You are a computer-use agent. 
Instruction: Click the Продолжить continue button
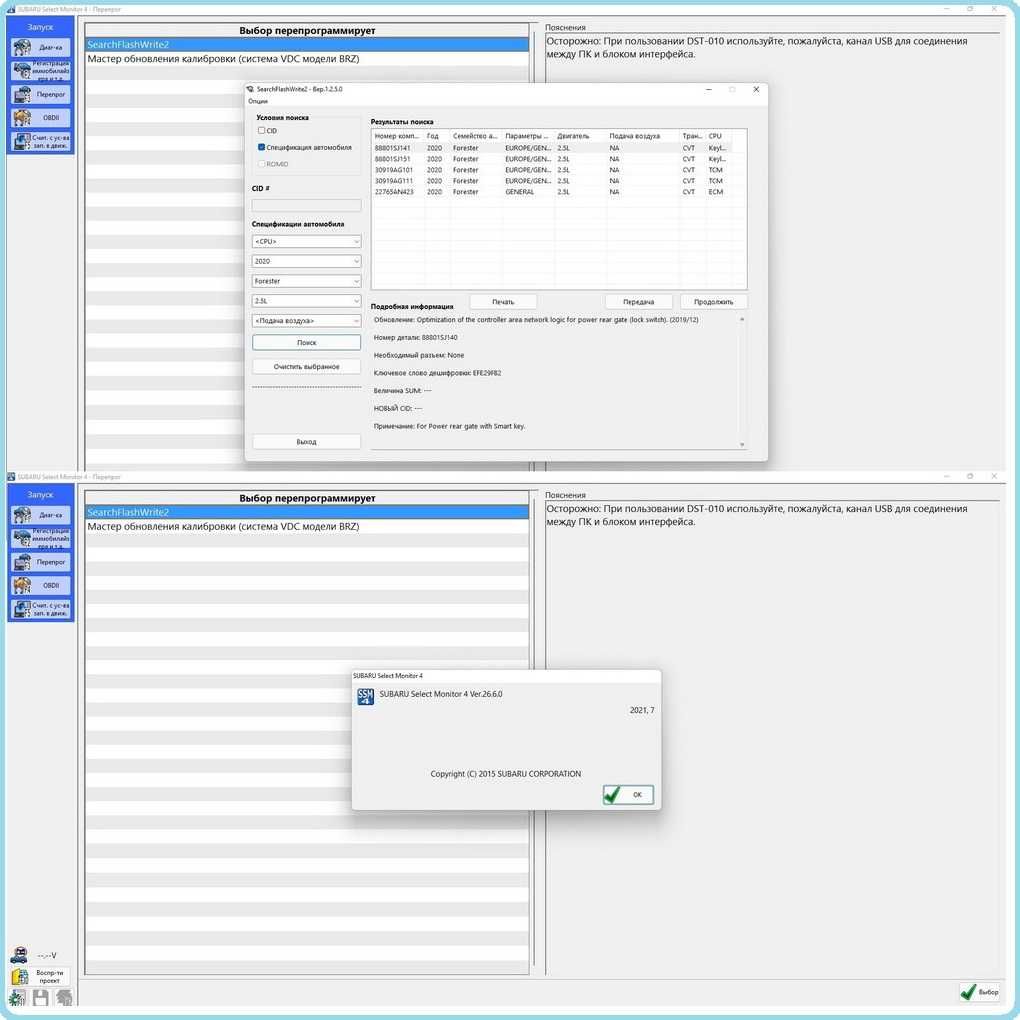713,302
